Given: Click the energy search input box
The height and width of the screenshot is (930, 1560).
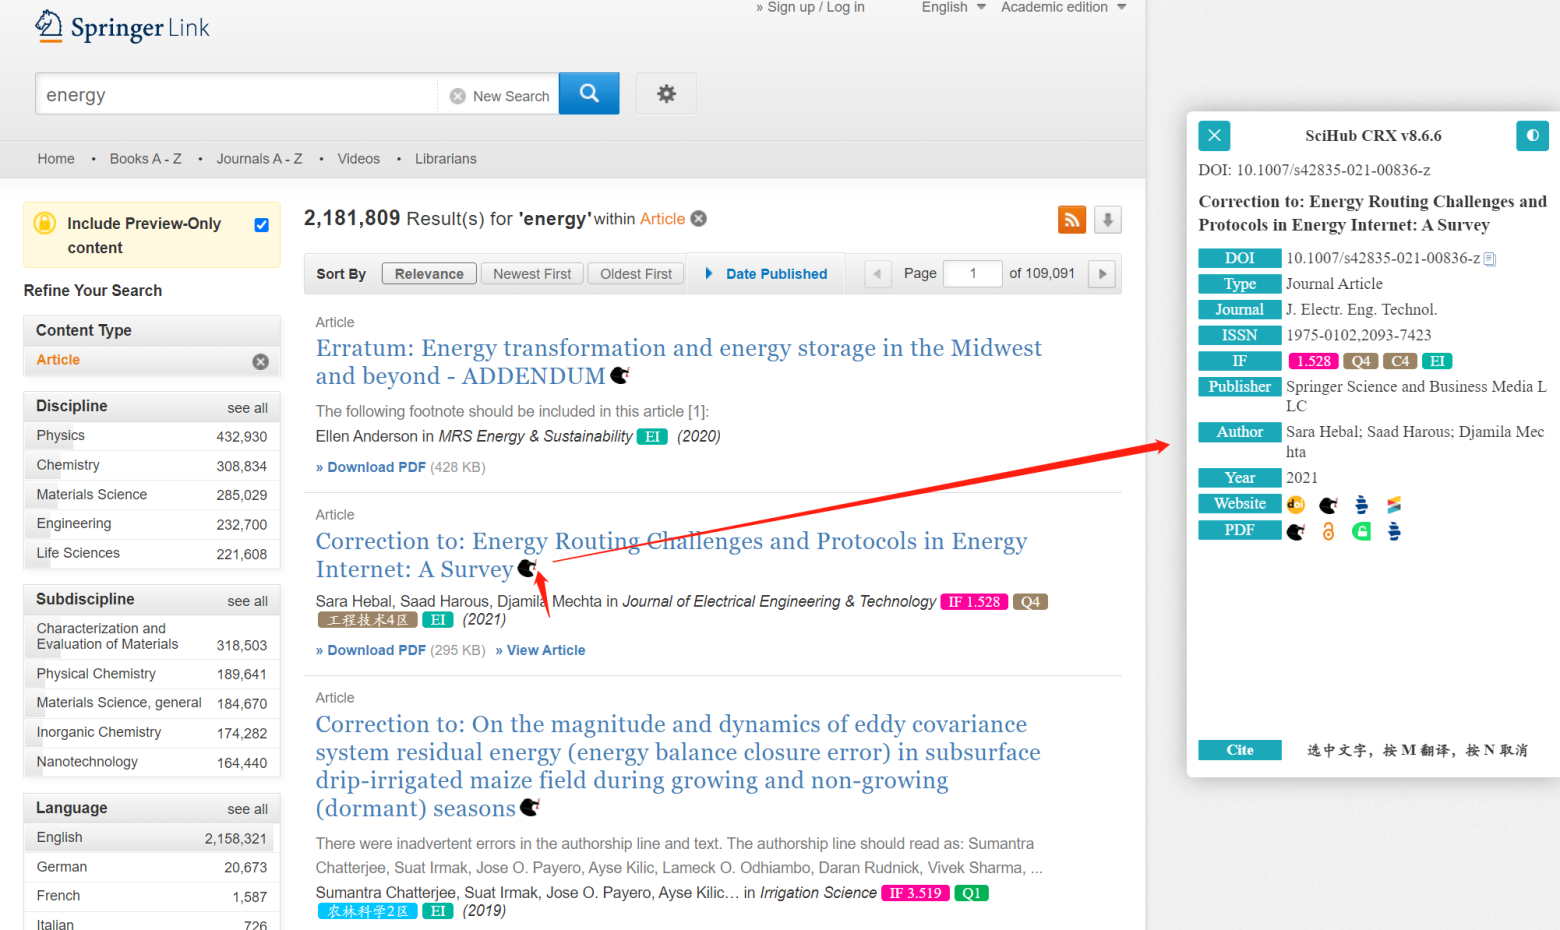Looking at the screenshot, I should [x=236, y=95].
